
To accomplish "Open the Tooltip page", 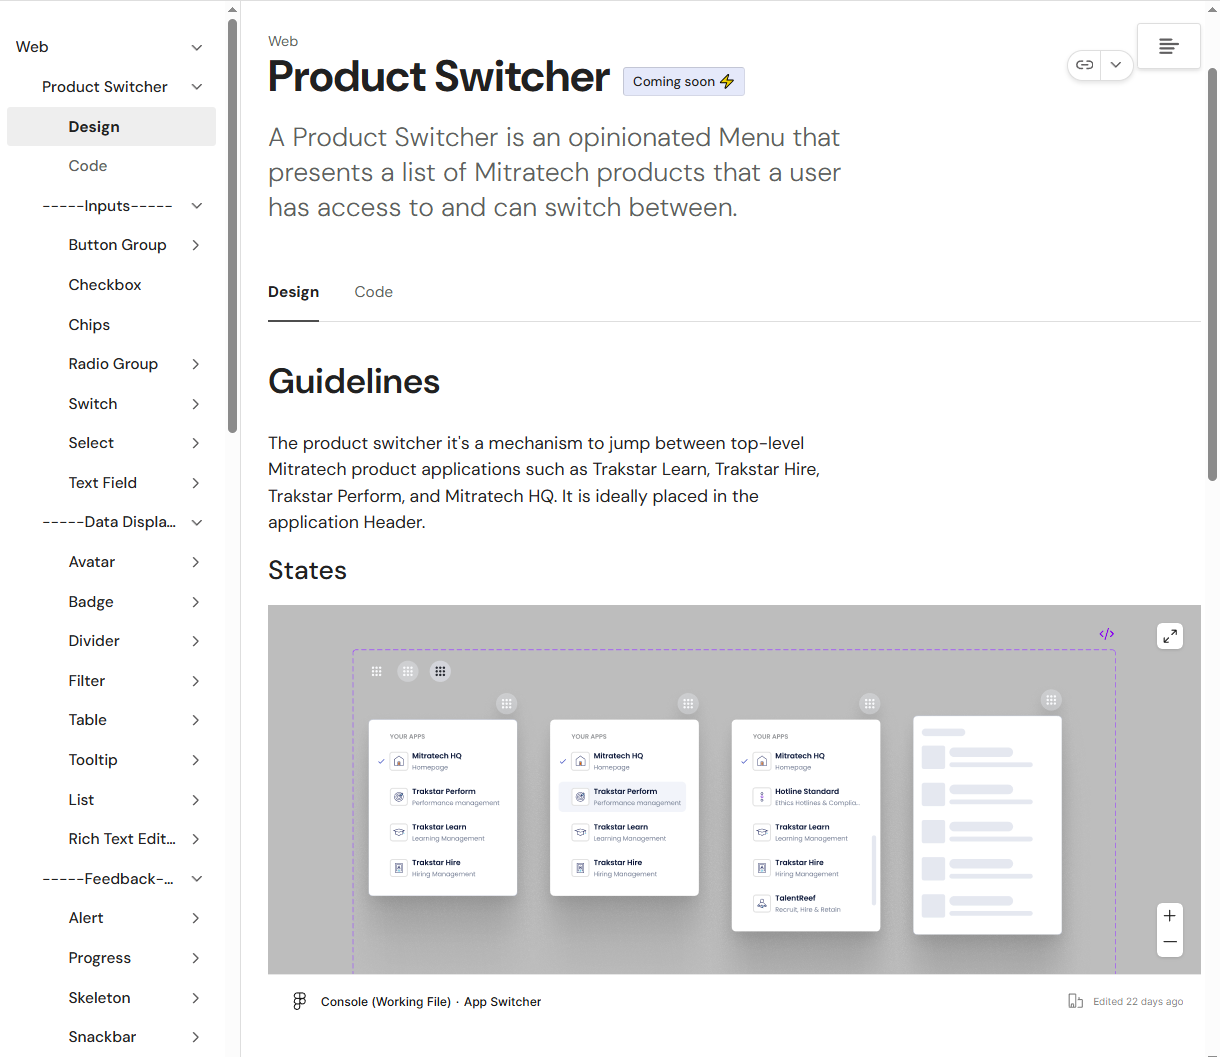I will coord(93,760).
